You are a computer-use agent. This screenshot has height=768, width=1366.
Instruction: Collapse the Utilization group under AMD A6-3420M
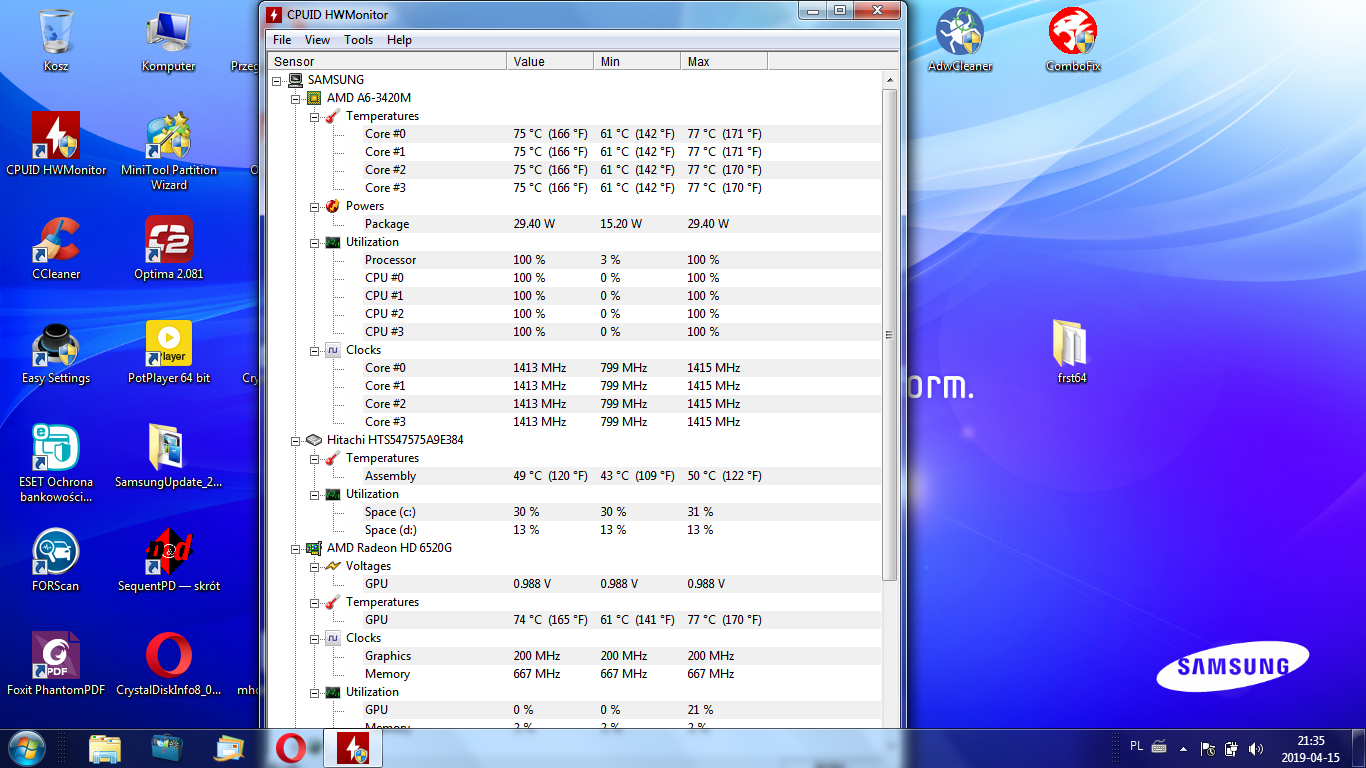coord(314,242)
